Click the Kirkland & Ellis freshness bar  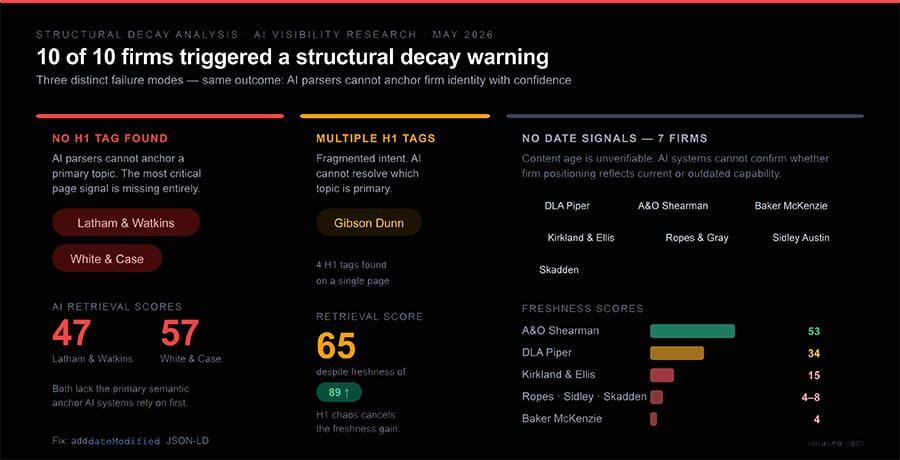pyautogui.click(x=662, y=375)
